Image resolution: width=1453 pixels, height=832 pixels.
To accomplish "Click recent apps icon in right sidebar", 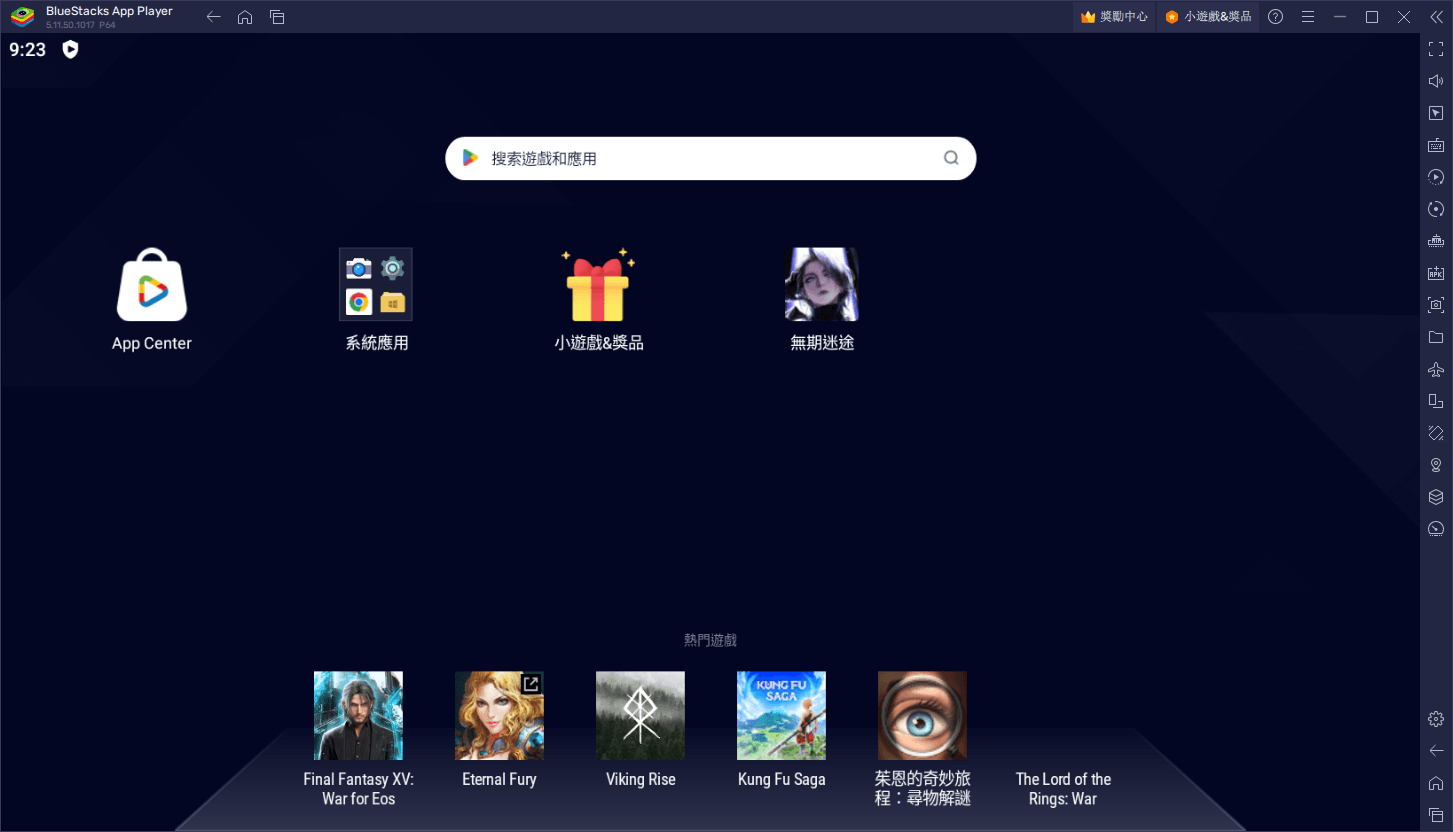I will 1436,815.
